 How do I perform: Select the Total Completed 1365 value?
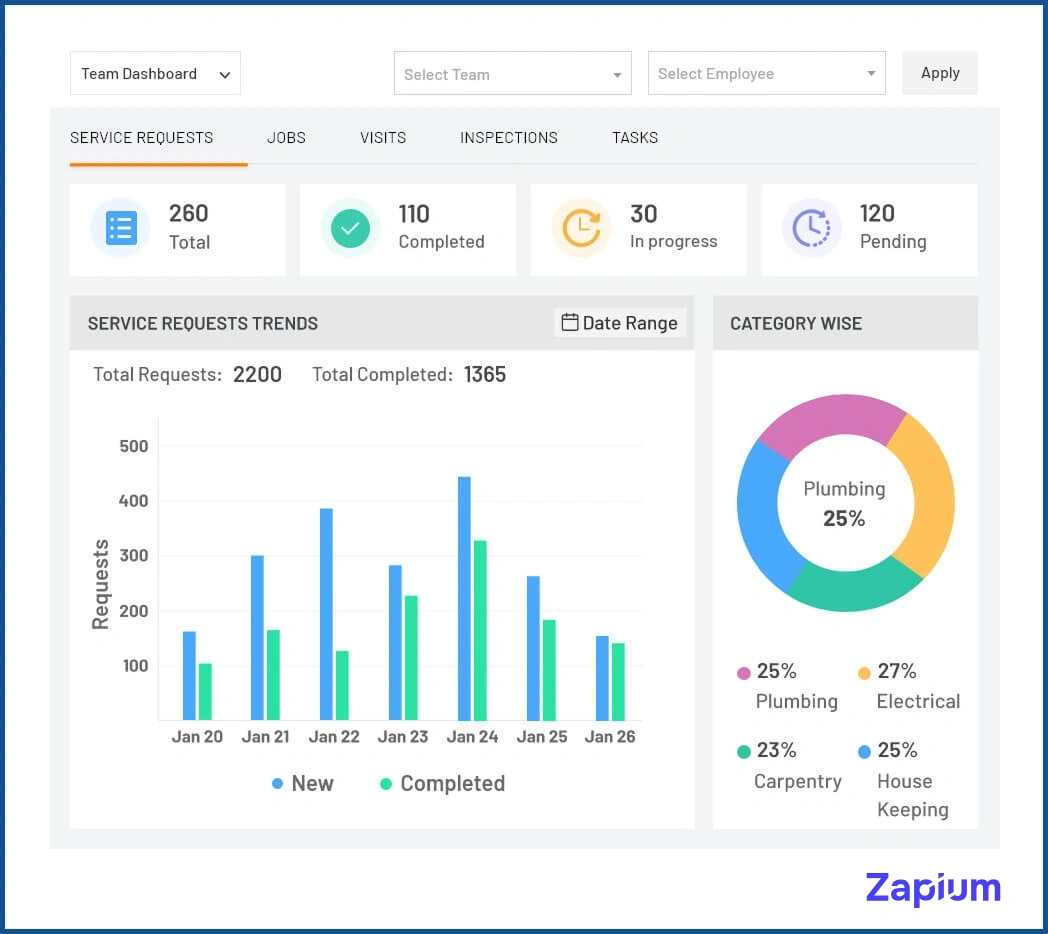485,375
